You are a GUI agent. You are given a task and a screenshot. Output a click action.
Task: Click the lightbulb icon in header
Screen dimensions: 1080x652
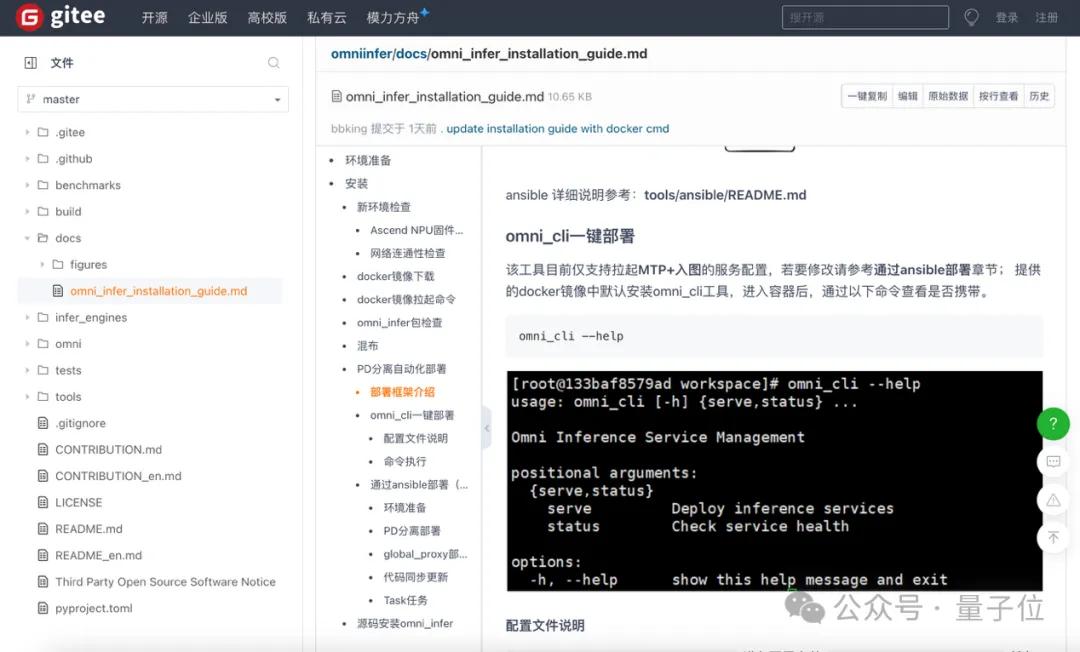point(971,18)
